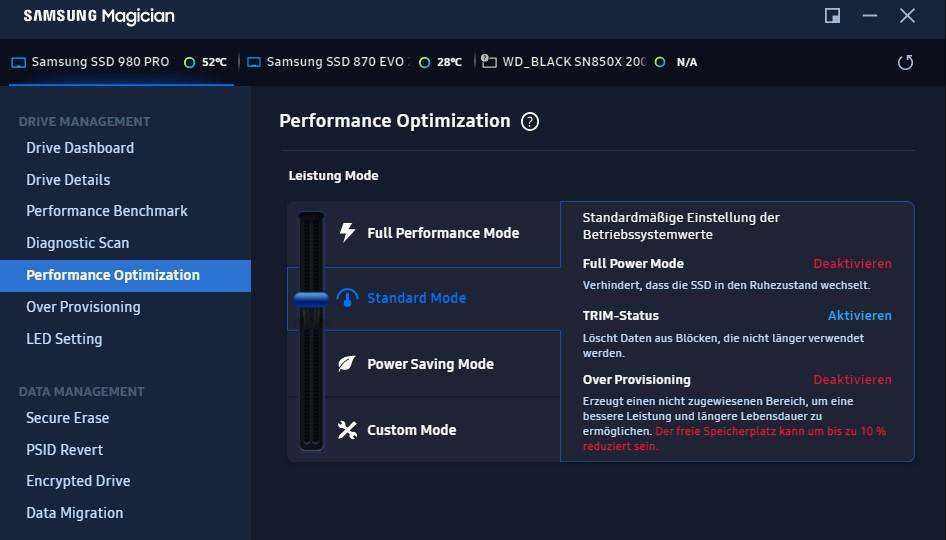Open the Diagnostic Scan section

[x=77, y=243]
